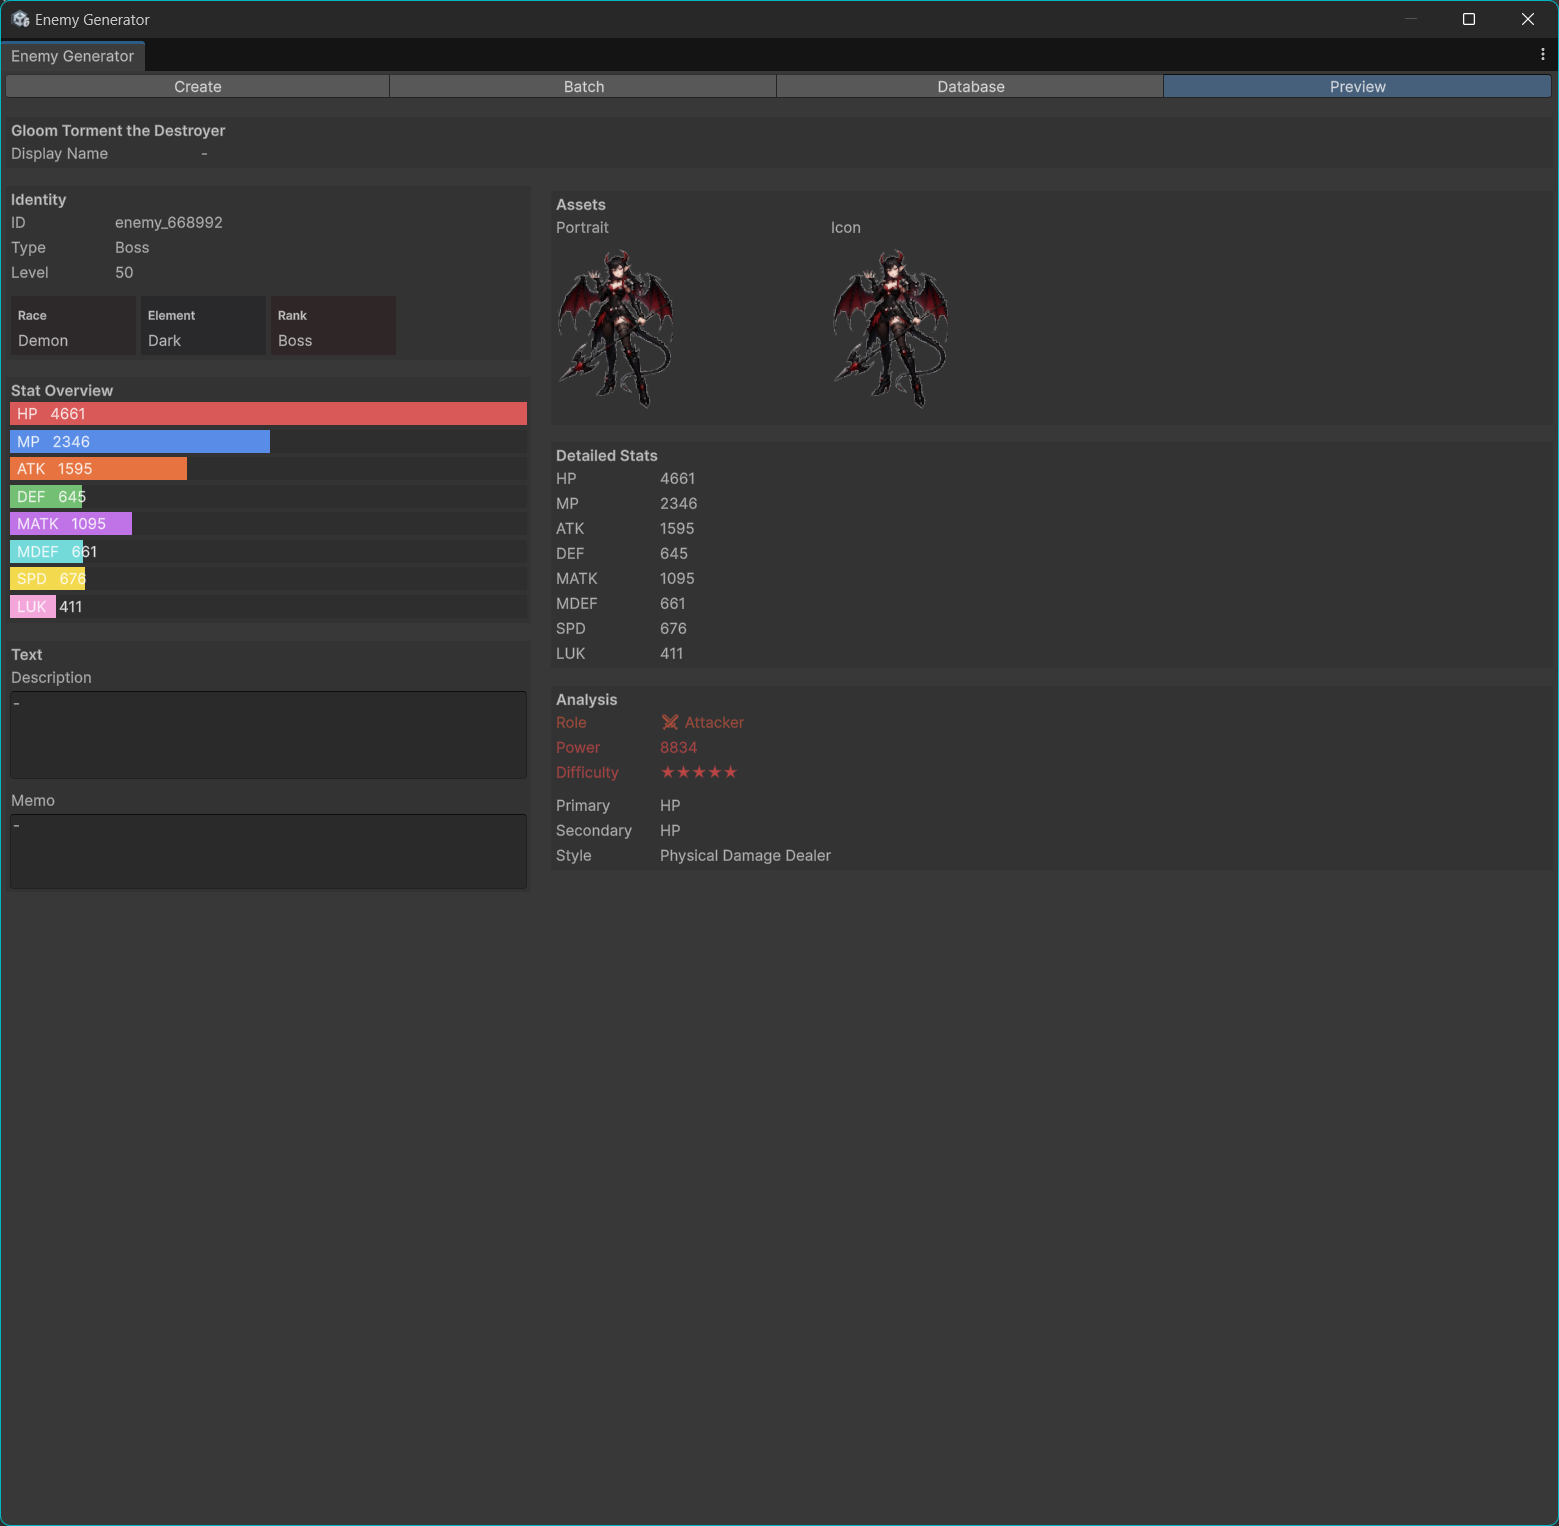The image size is (1559, 1526).
Task: Click the enemy ID value enemy_668992
Action: coord(169,223)
